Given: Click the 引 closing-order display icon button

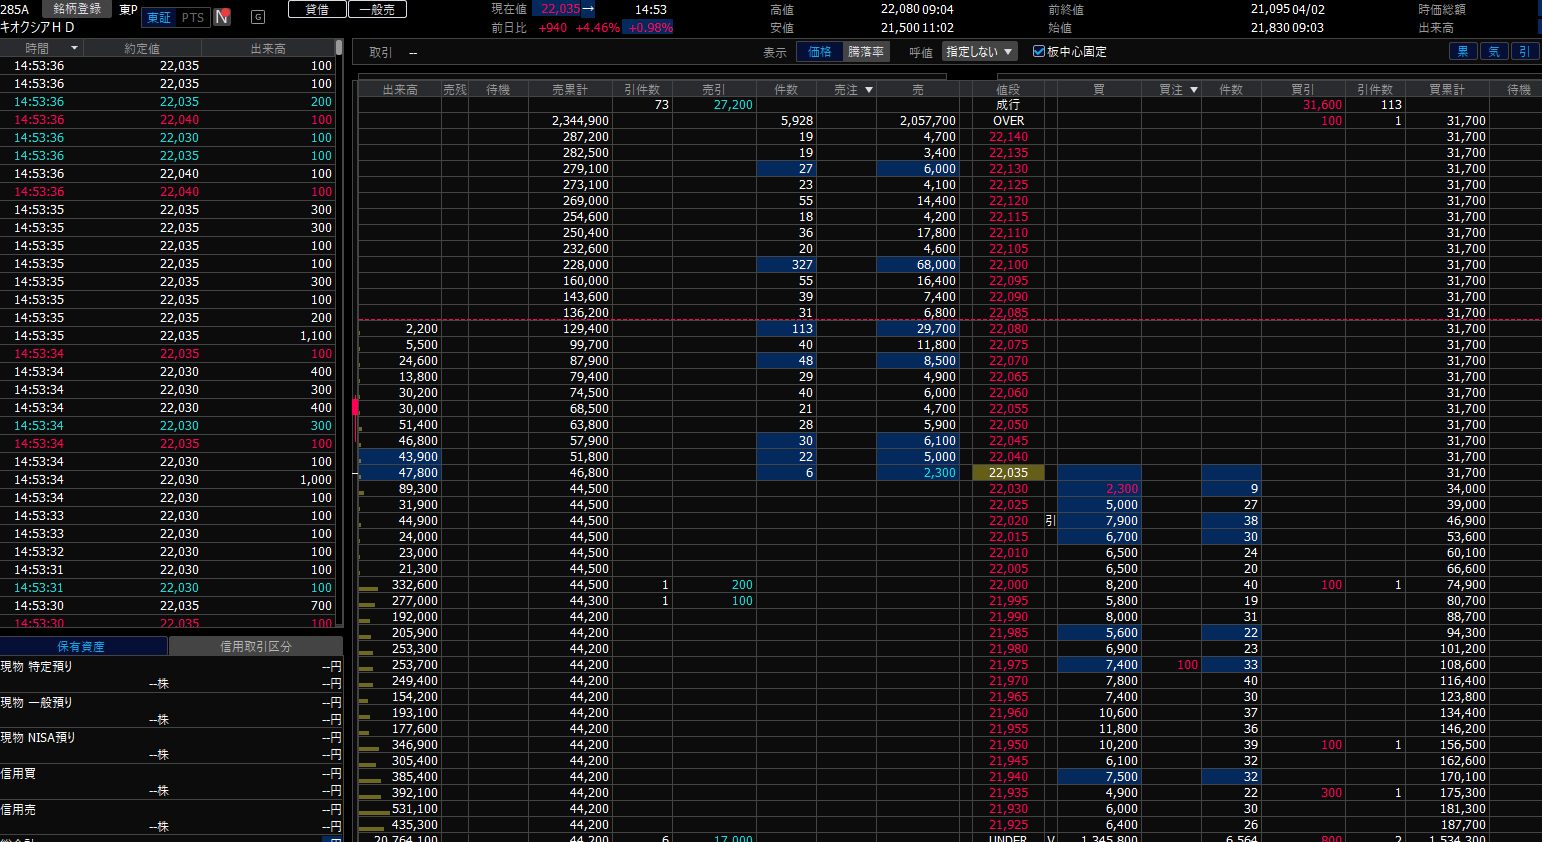Looking at the screenshot, I should tap(1524, 52).
